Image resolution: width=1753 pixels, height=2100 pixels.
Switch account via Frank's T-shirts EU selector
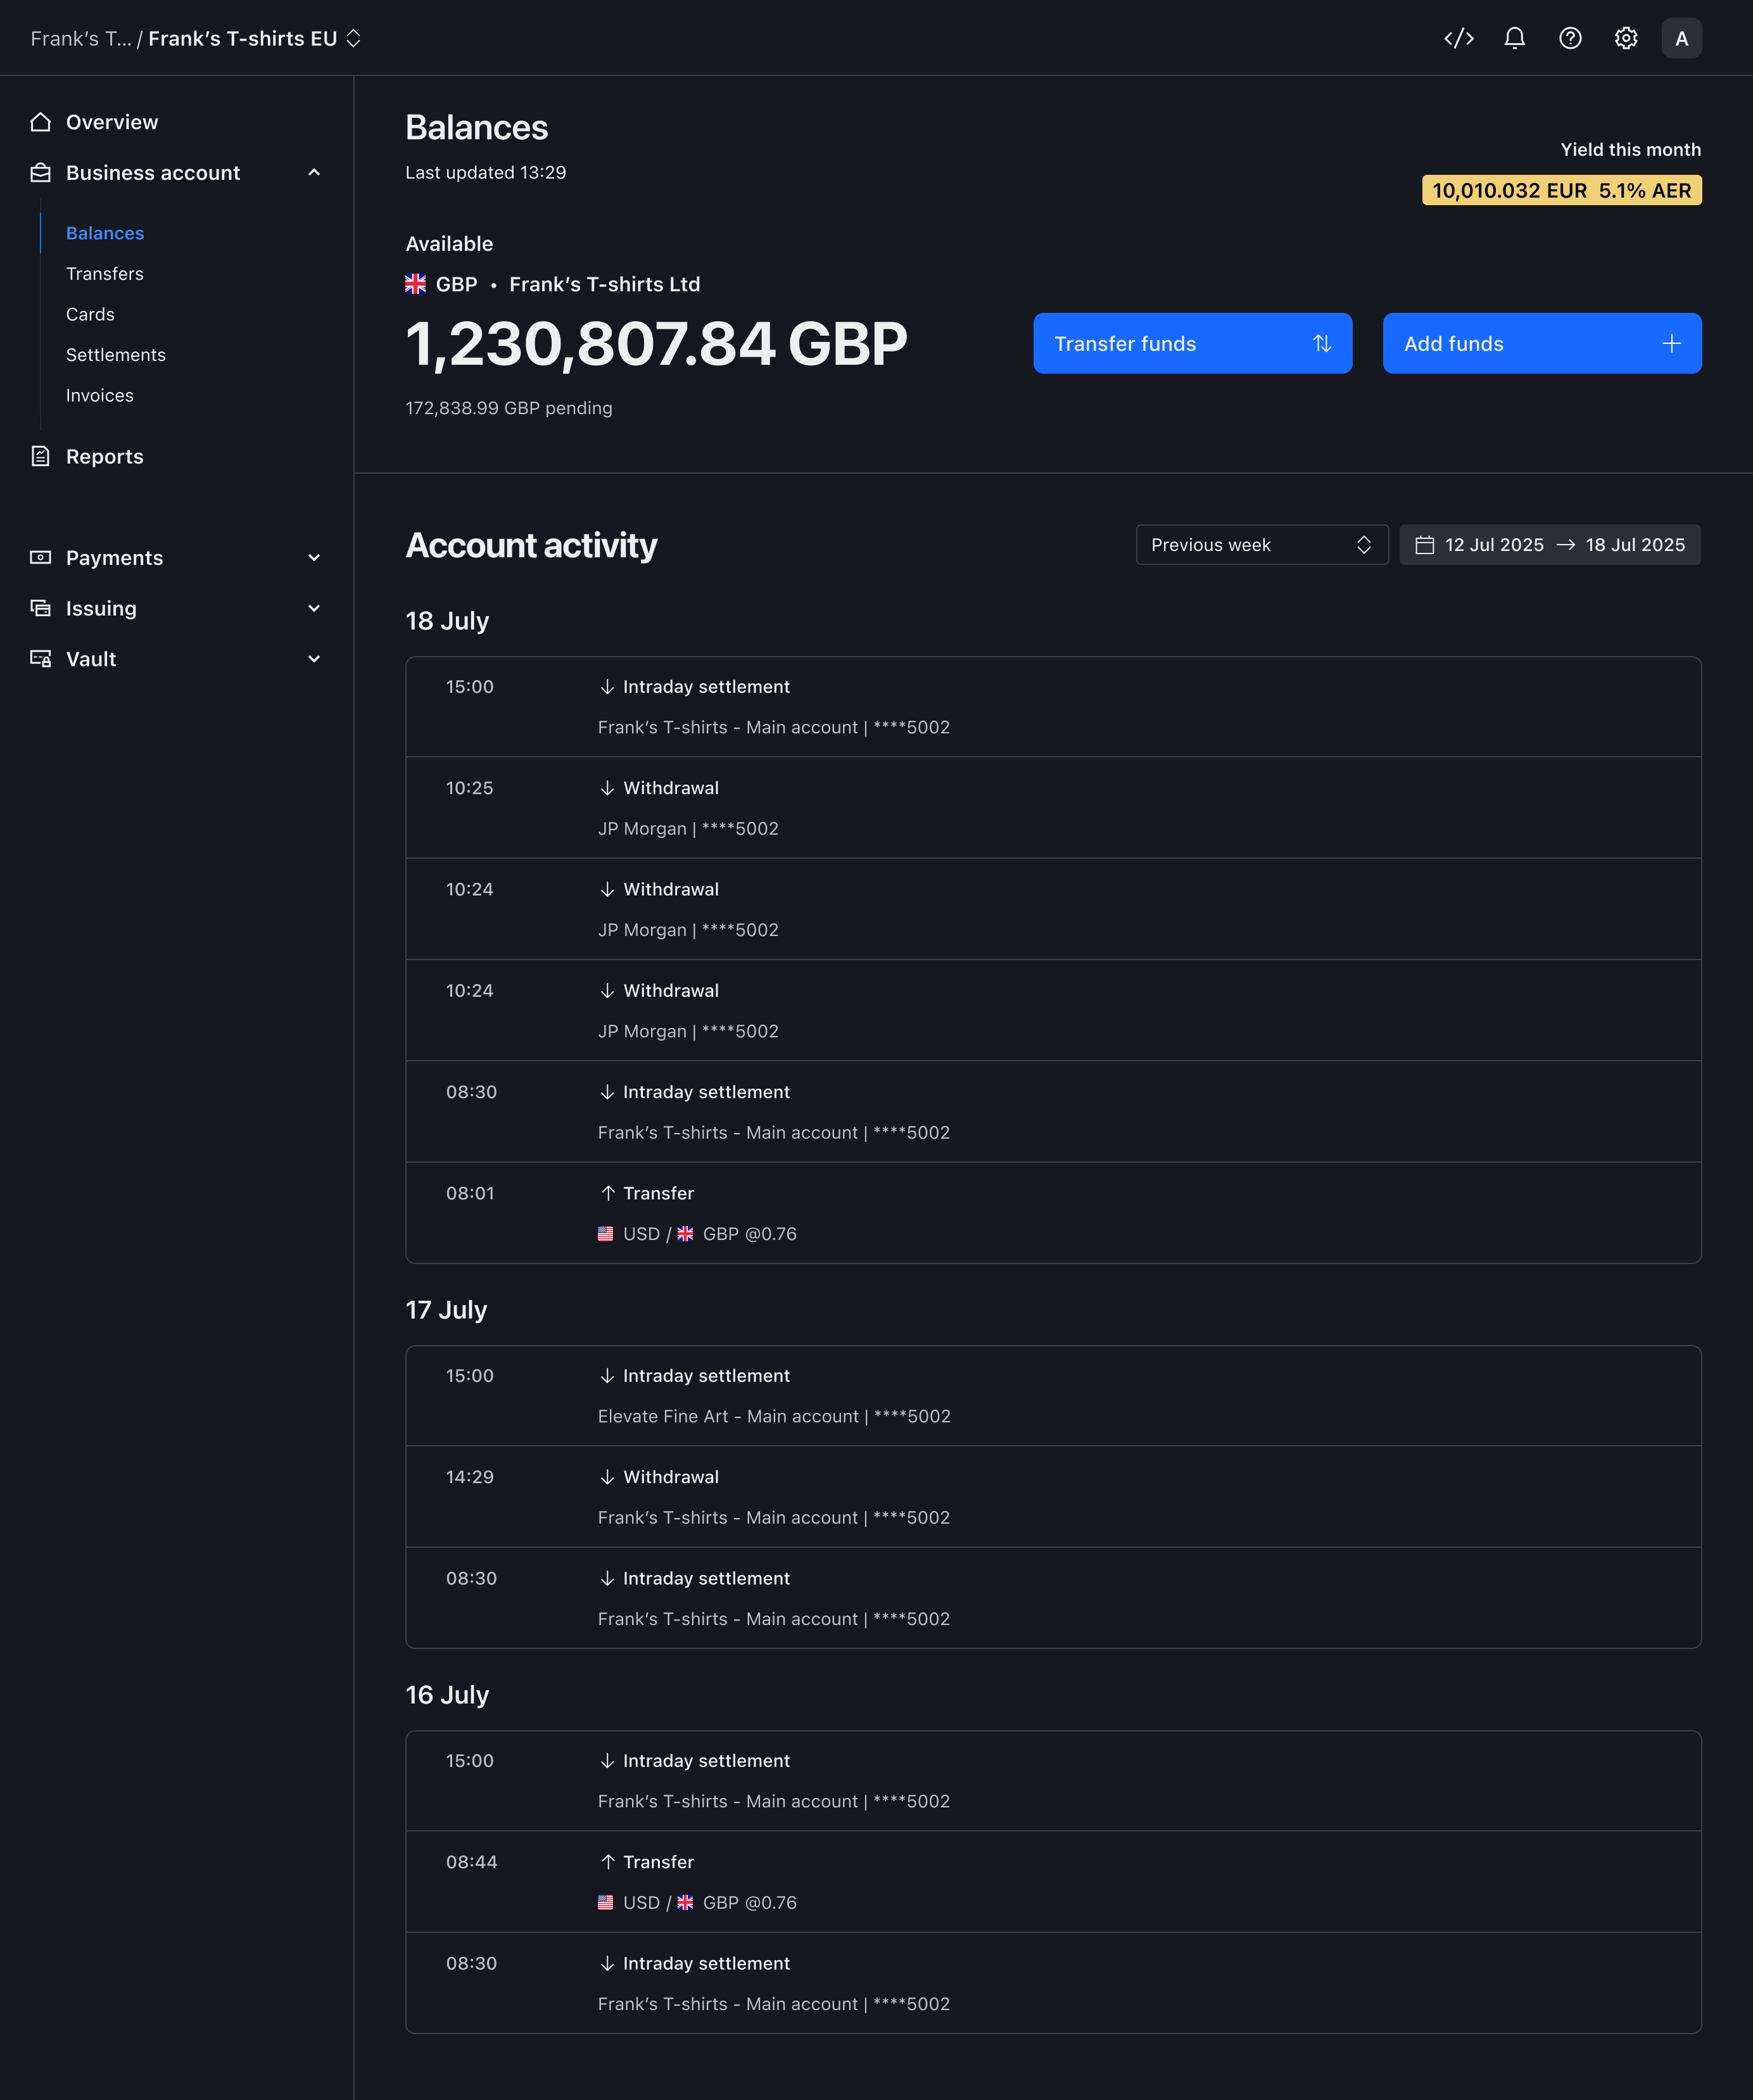tap(255, 38)
